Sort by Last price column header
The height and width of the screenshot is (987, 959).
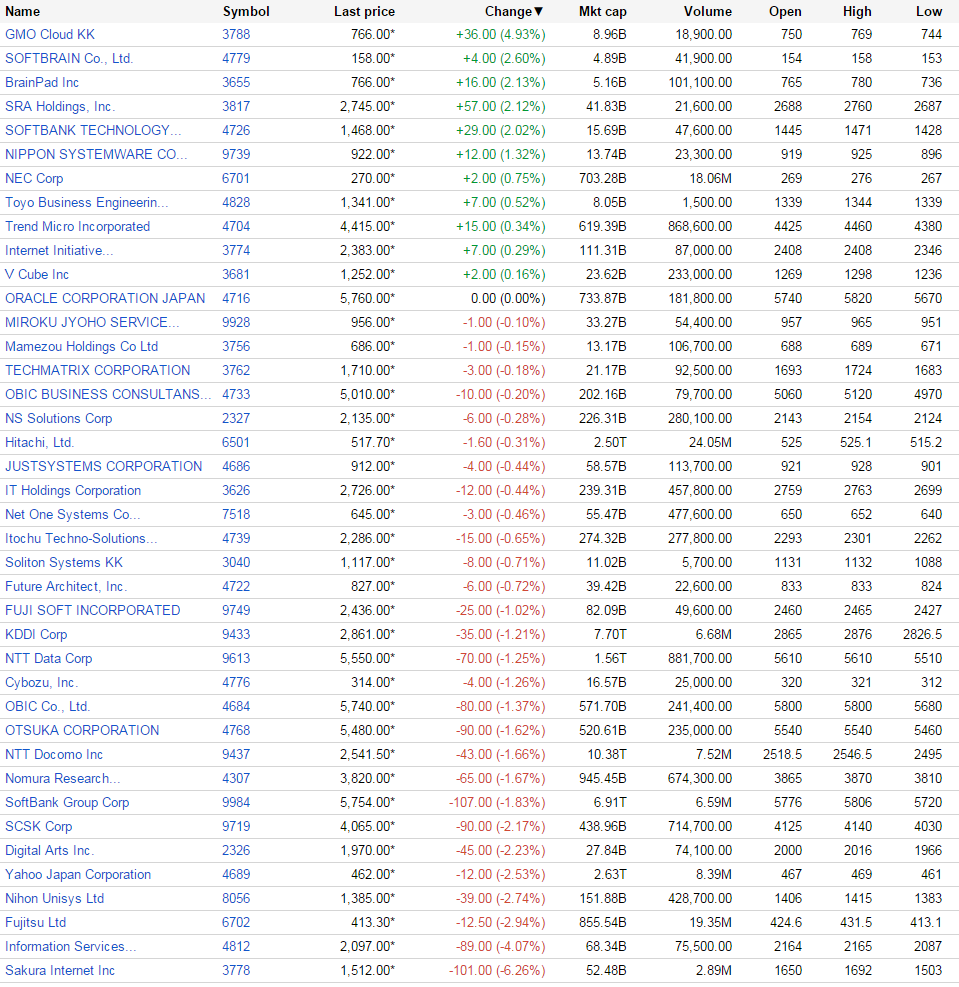point(364,11)
